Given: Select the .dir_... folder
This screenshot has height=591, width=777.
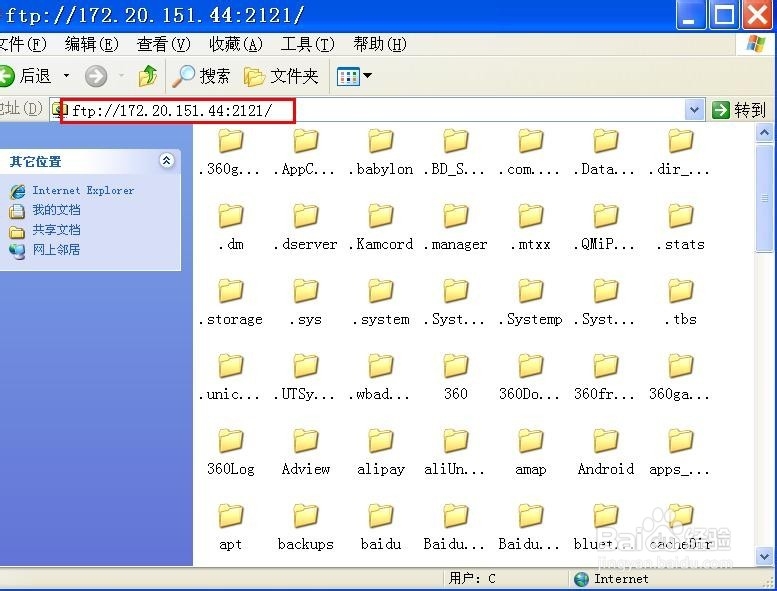Looking at the screenshot, I should 680,151.
